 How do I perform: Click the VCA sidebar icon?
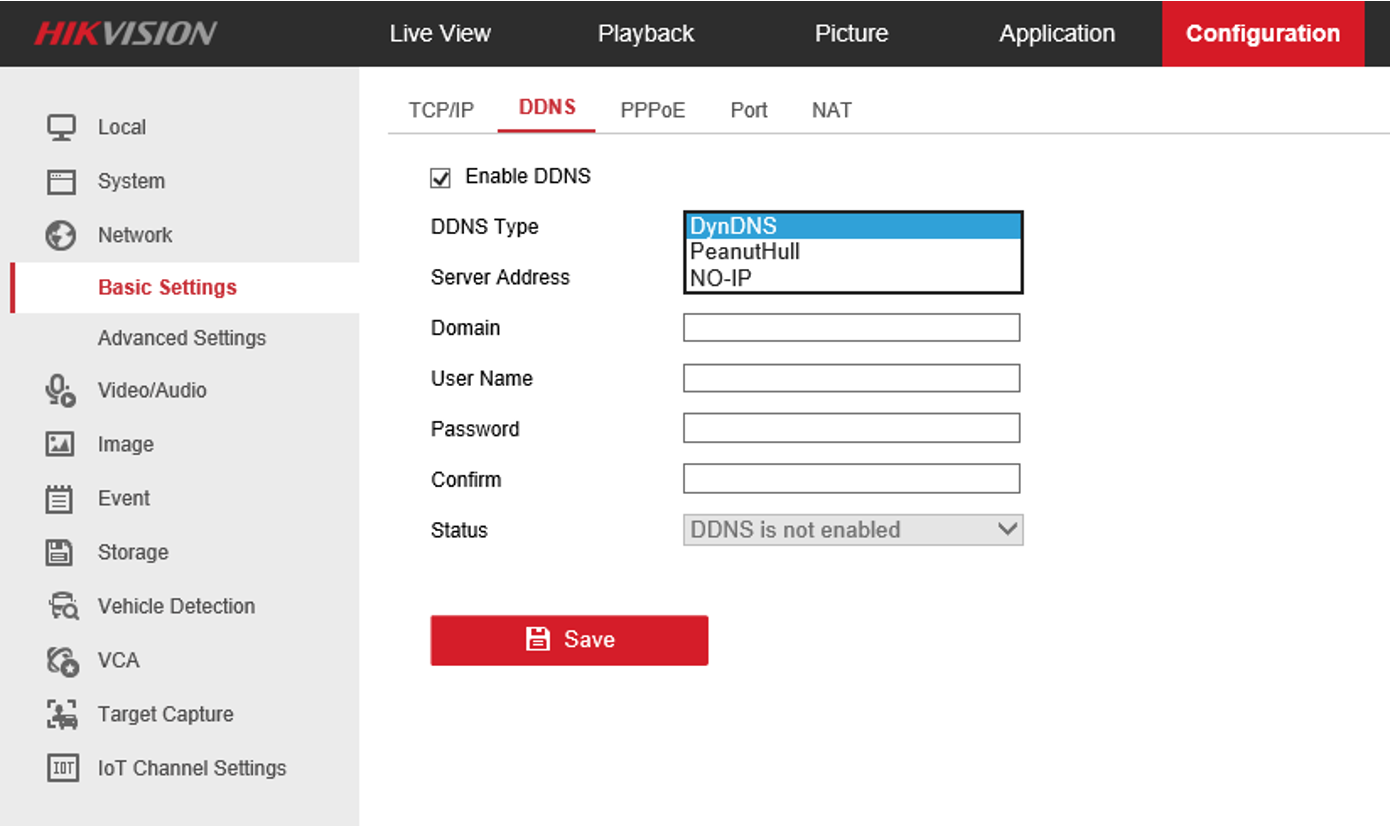[62, 660]
